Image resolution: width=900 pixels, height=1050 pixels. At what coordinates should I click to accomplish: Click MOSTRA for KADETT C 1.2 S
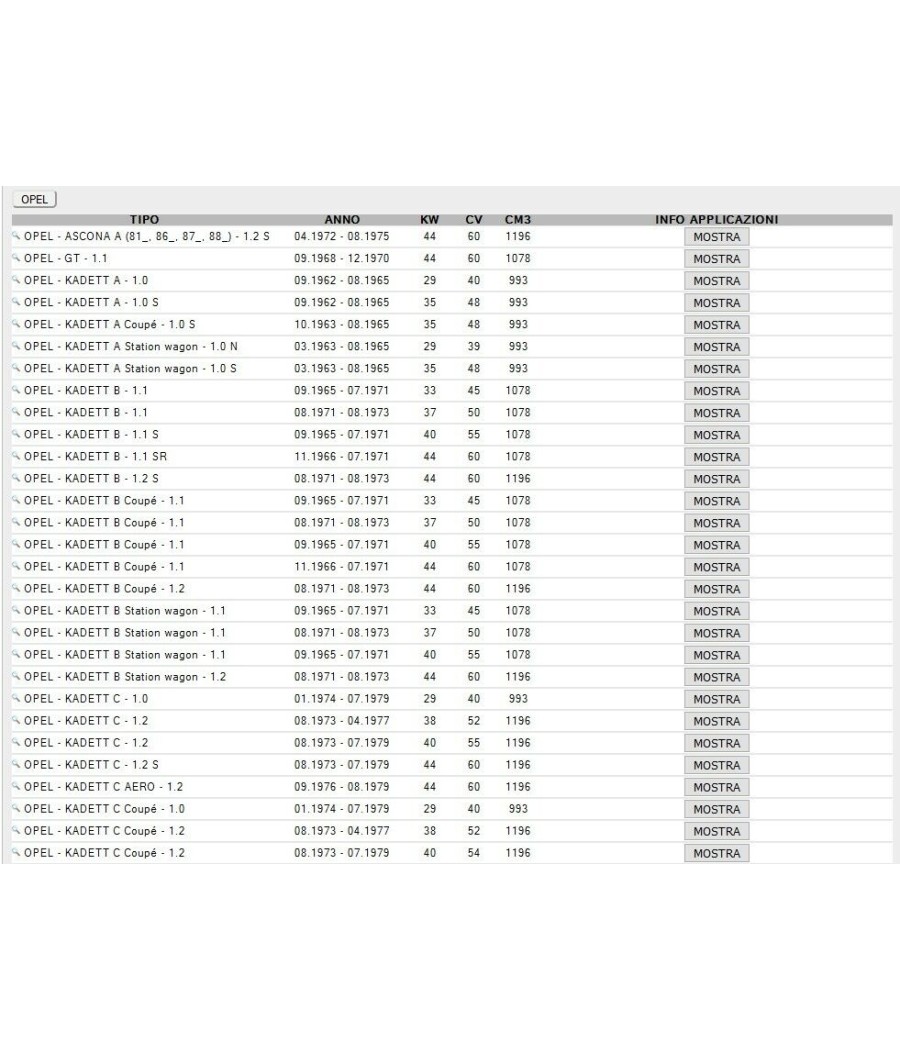tap(717, 765)
